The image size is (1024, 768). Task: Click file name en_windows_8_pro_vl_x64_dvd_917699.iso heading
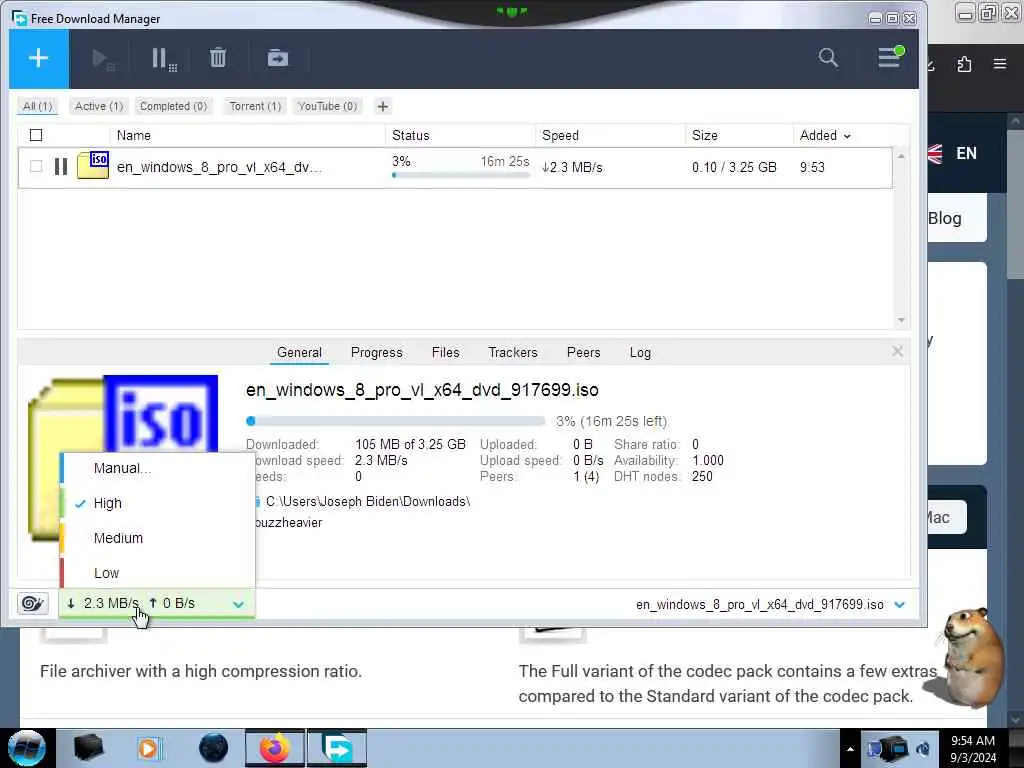pos(422,390)
